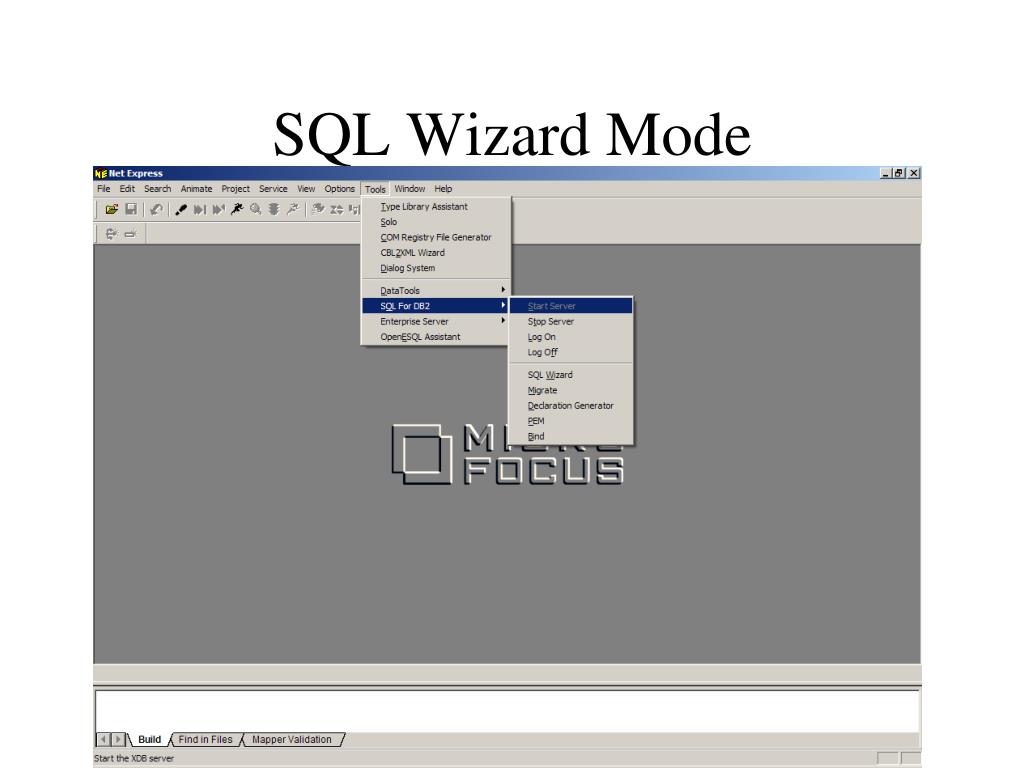Click the Undo arrow toolbar icon

point(156,209)
